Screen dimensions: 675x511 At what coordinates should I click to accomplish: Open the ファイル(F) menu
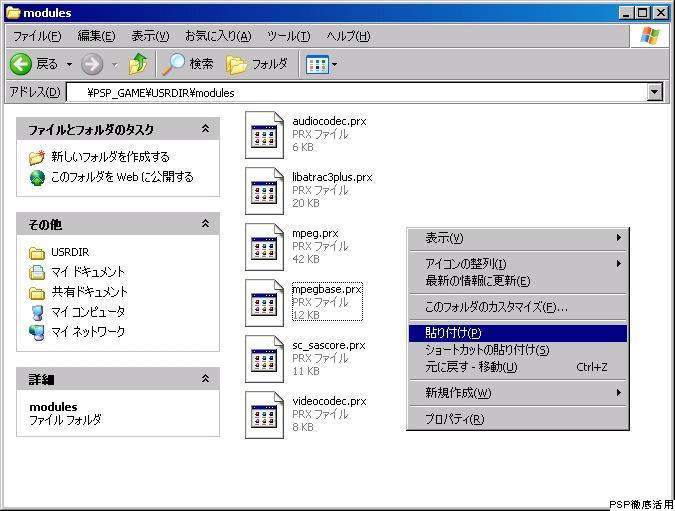click(x=37, y=36)
